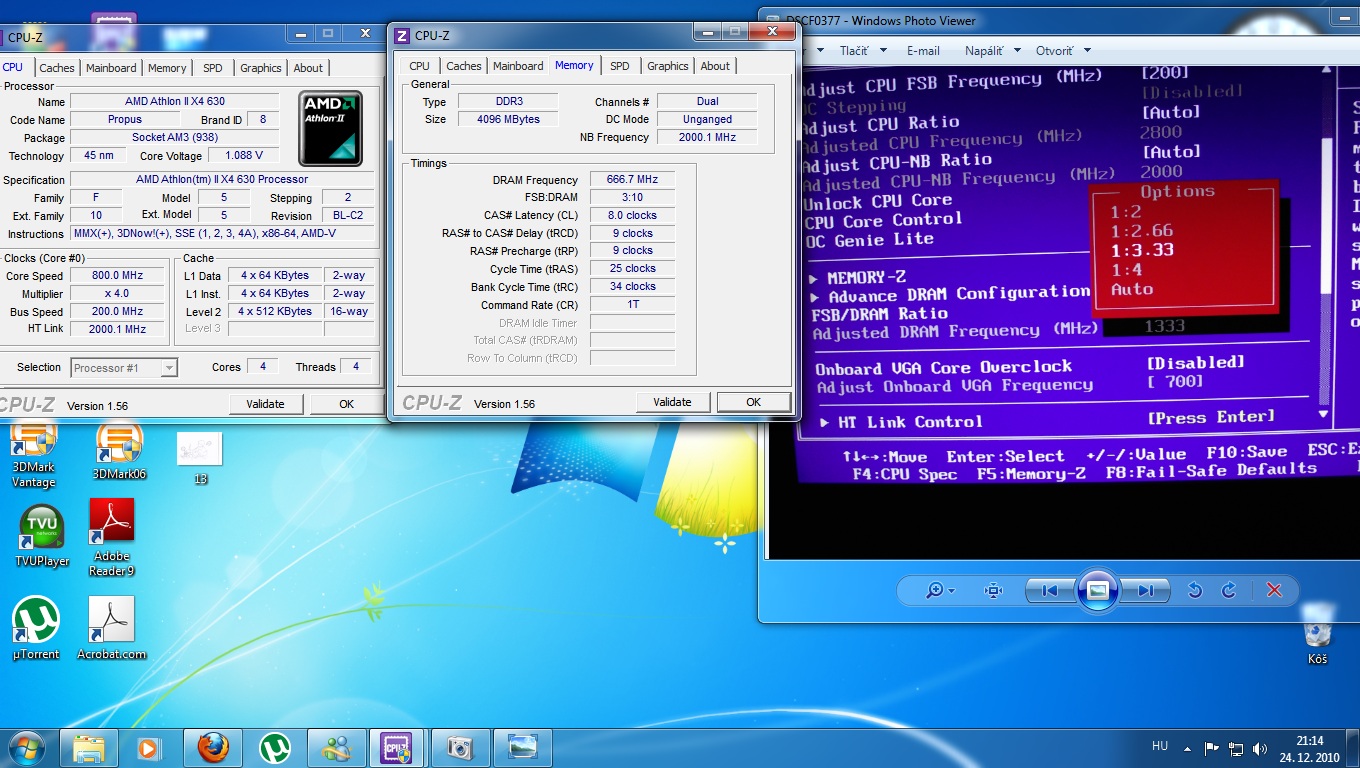Go to previous photo in Photo Viewer
This screenshot has height=768, width=1360.
pos(1049,590)
